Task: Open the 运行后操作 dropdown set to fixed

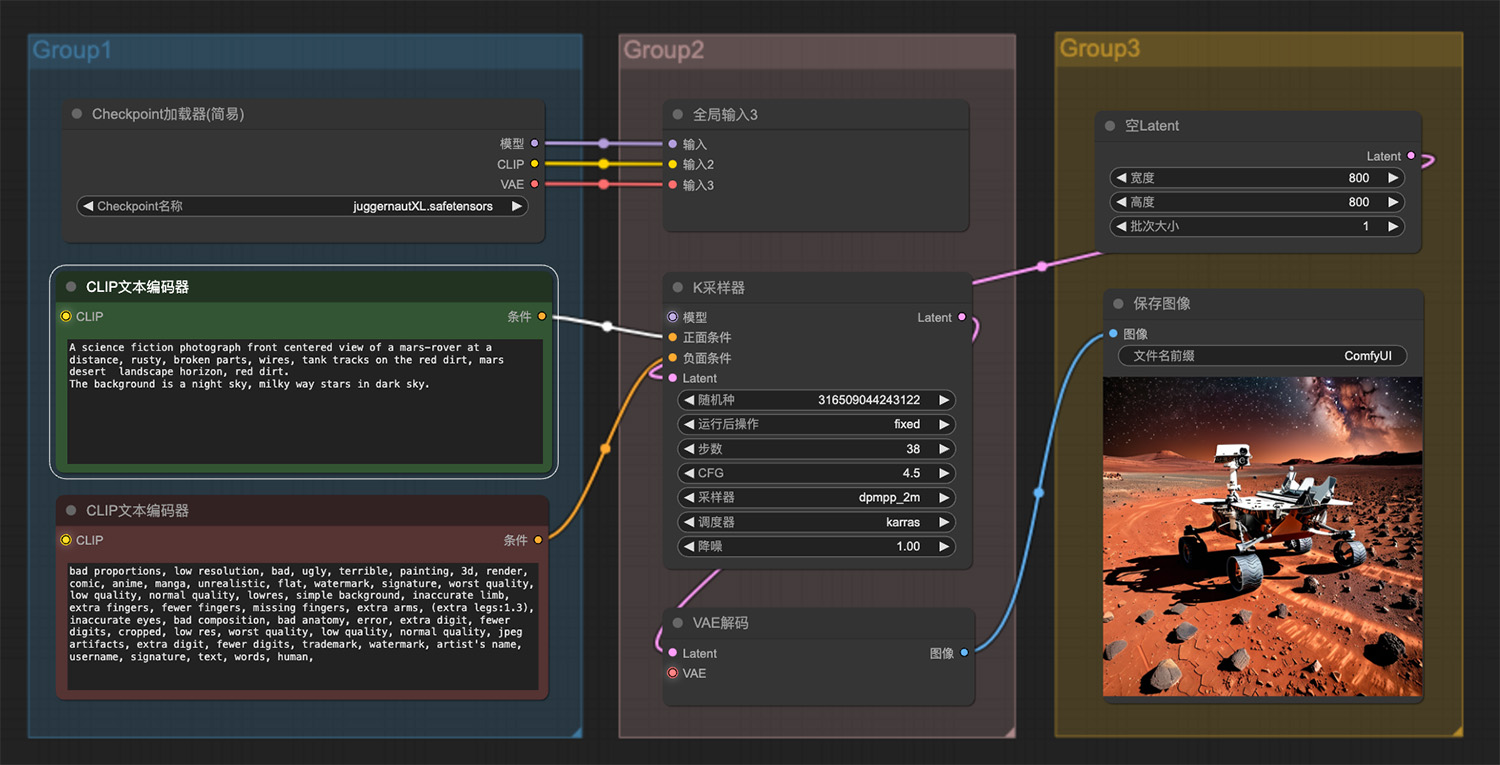Action: [x=816, y=424]
